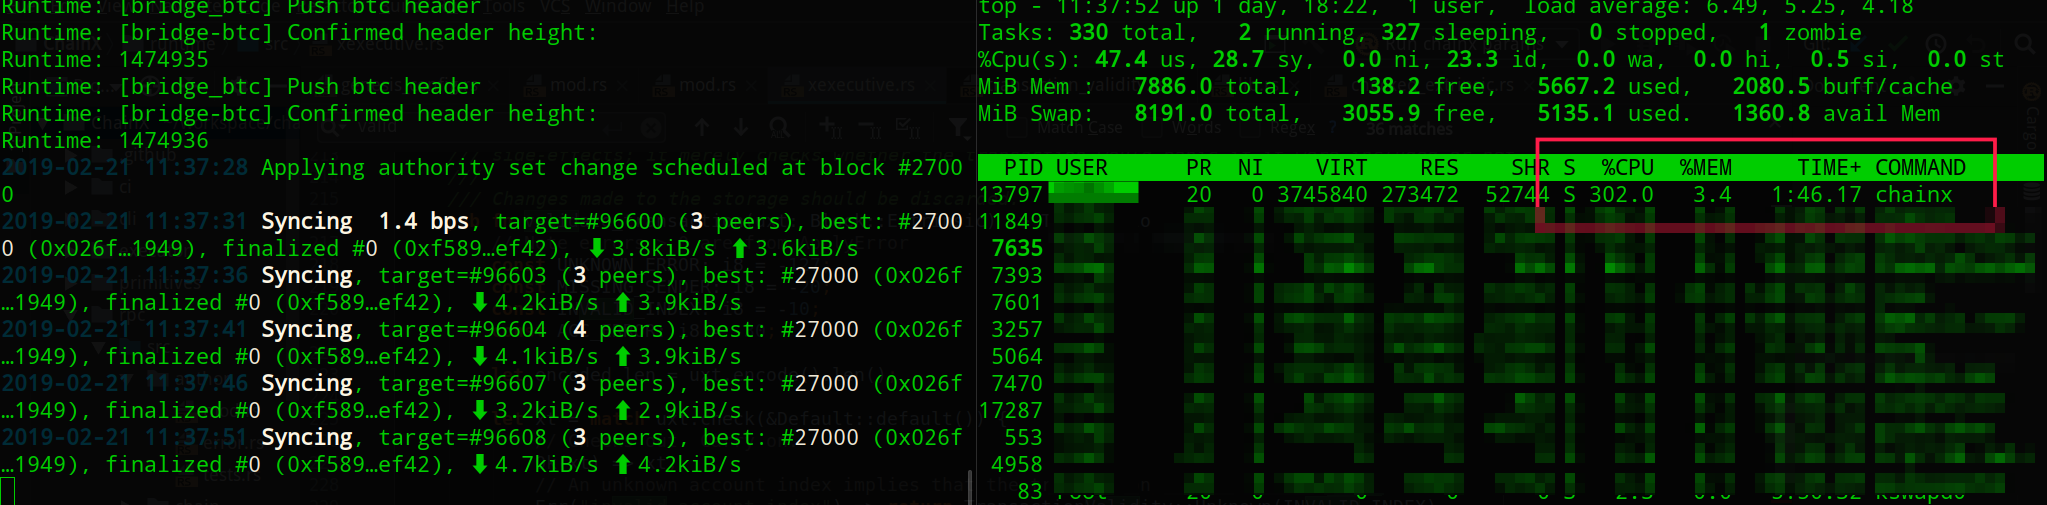
Task: Click the 5135.1 used swap value
Action: pos(1576,114)
